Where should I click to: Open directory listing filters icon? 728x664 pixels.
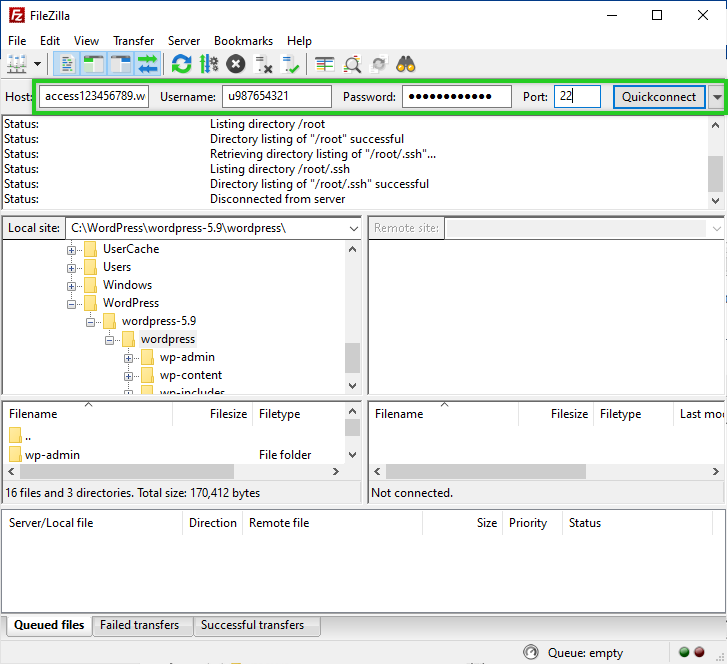click(x=325, y=65)
